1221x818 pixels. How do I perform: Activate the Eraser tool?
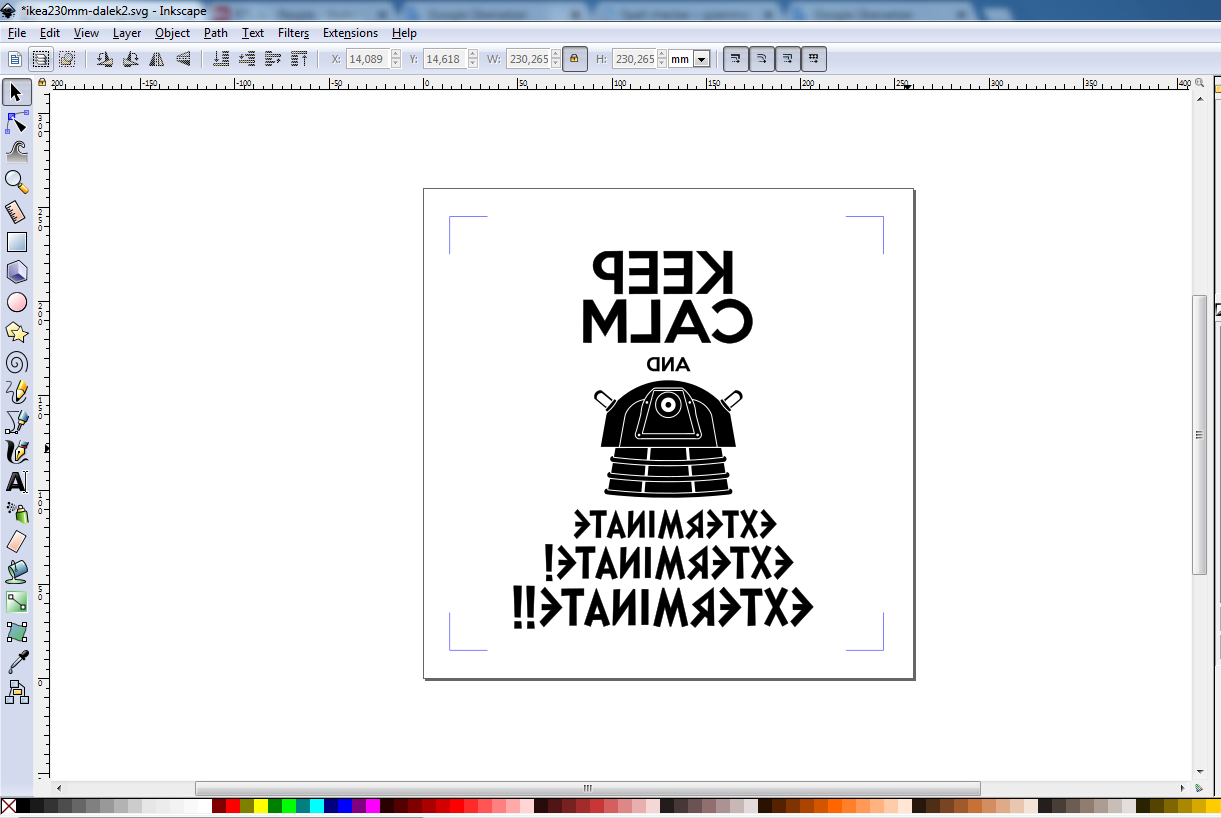pos(16,542)
